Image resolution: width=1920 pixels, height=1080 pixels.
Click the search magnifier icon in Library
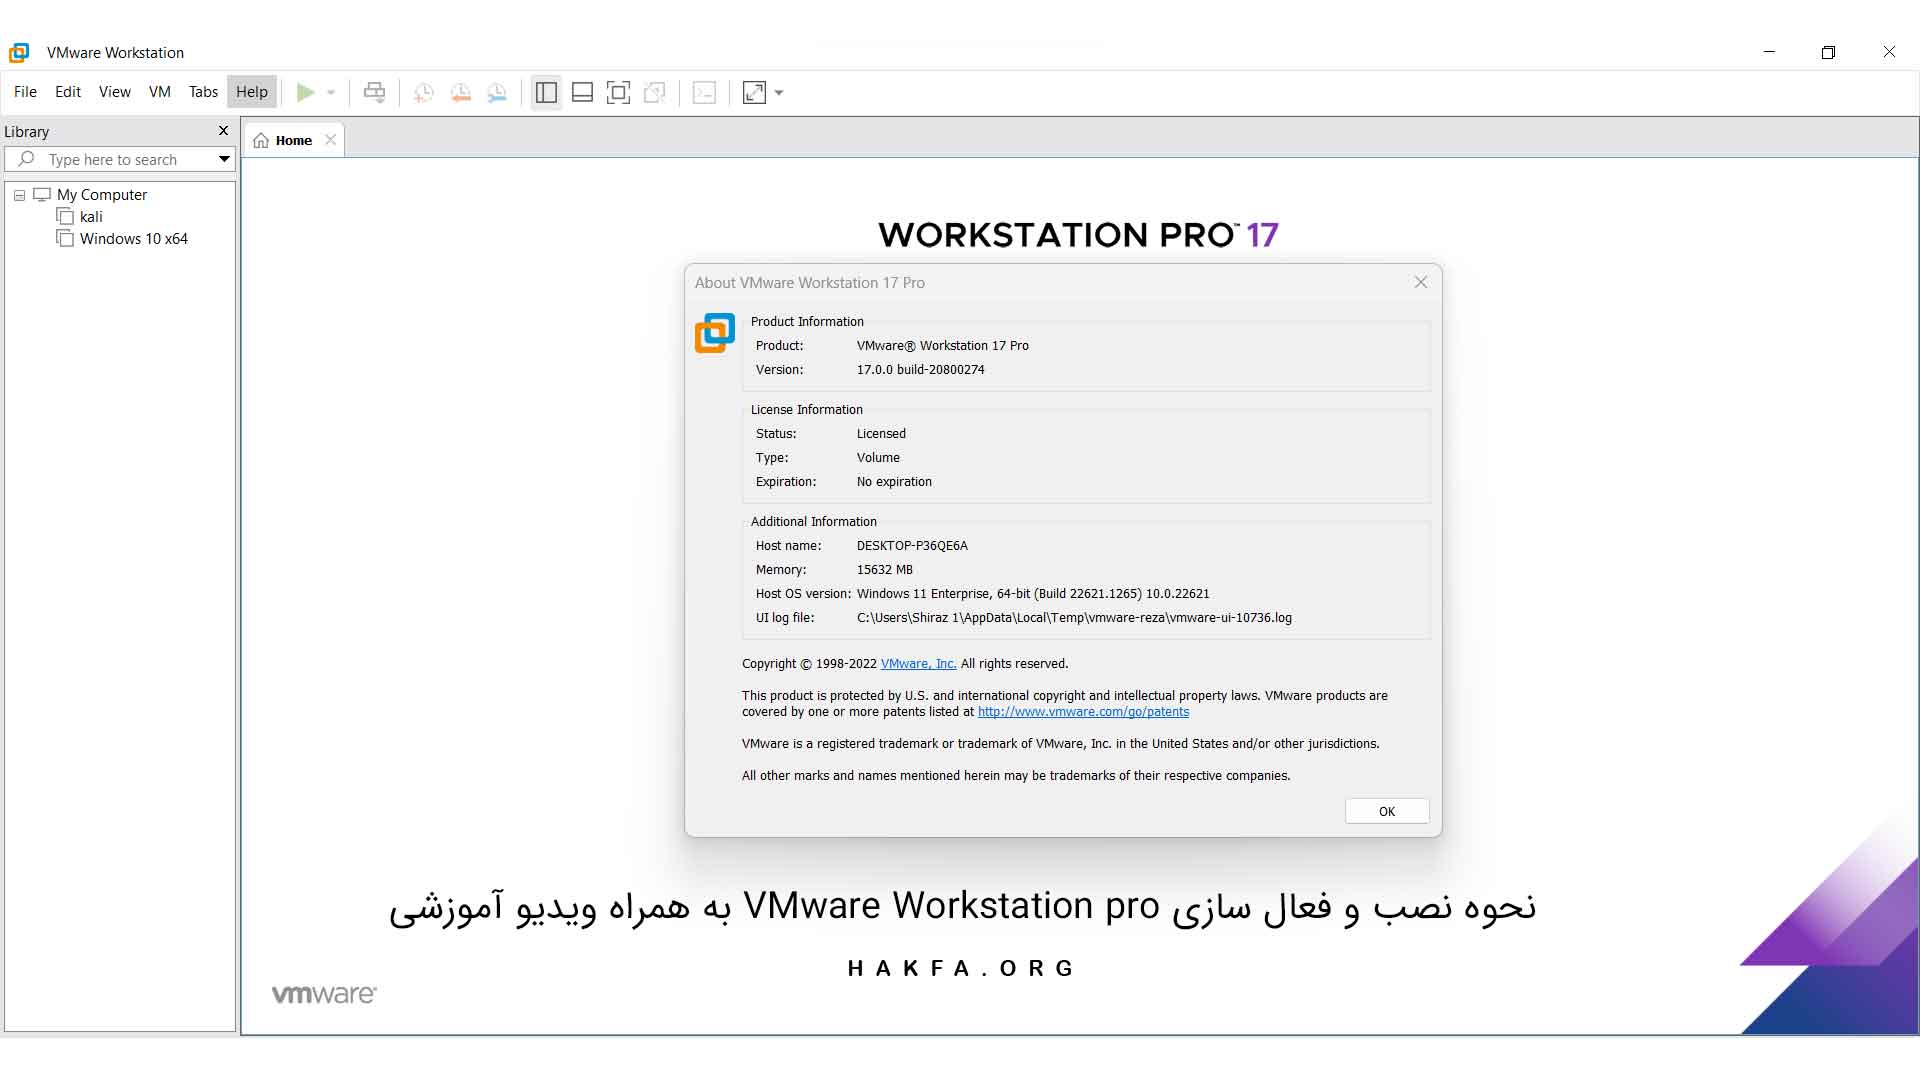[26, 159]
